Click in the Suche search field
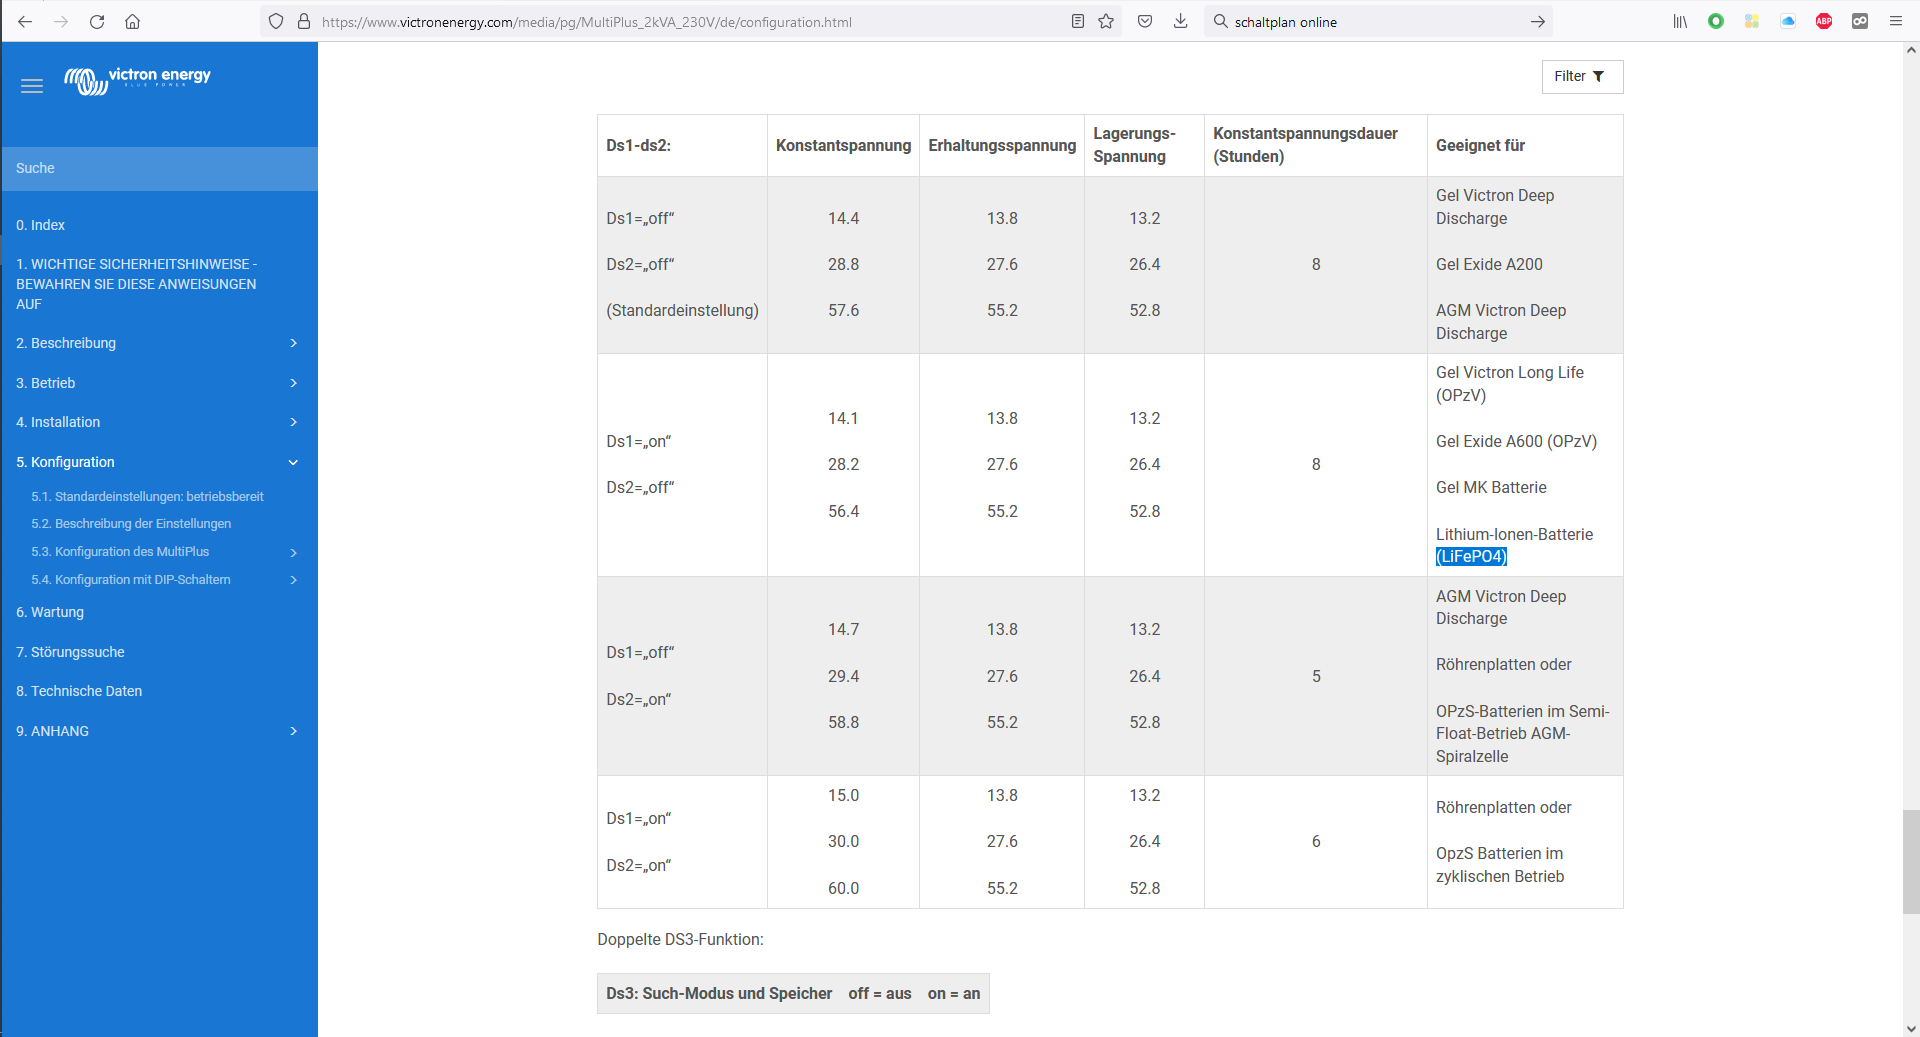 pos(159,168)
